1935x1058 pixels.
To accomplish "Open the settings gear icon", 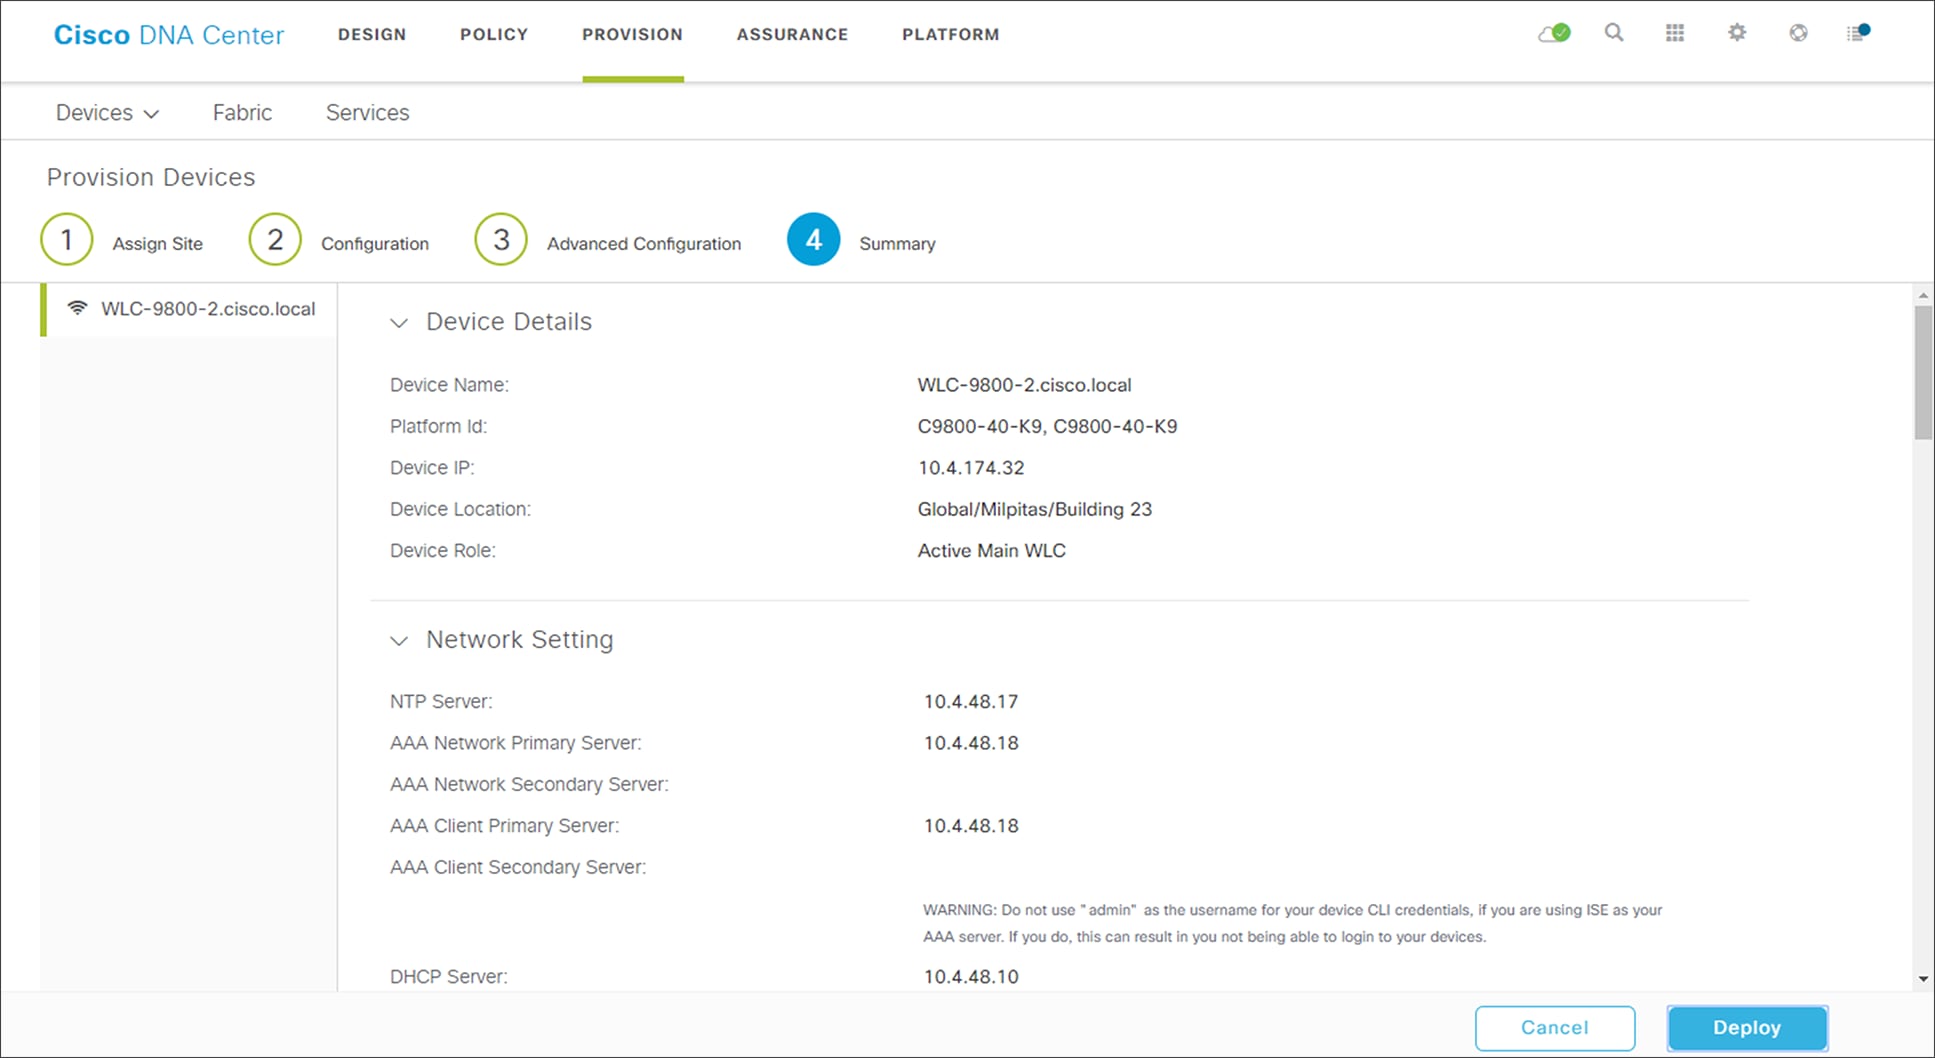I will point(1737,33).
